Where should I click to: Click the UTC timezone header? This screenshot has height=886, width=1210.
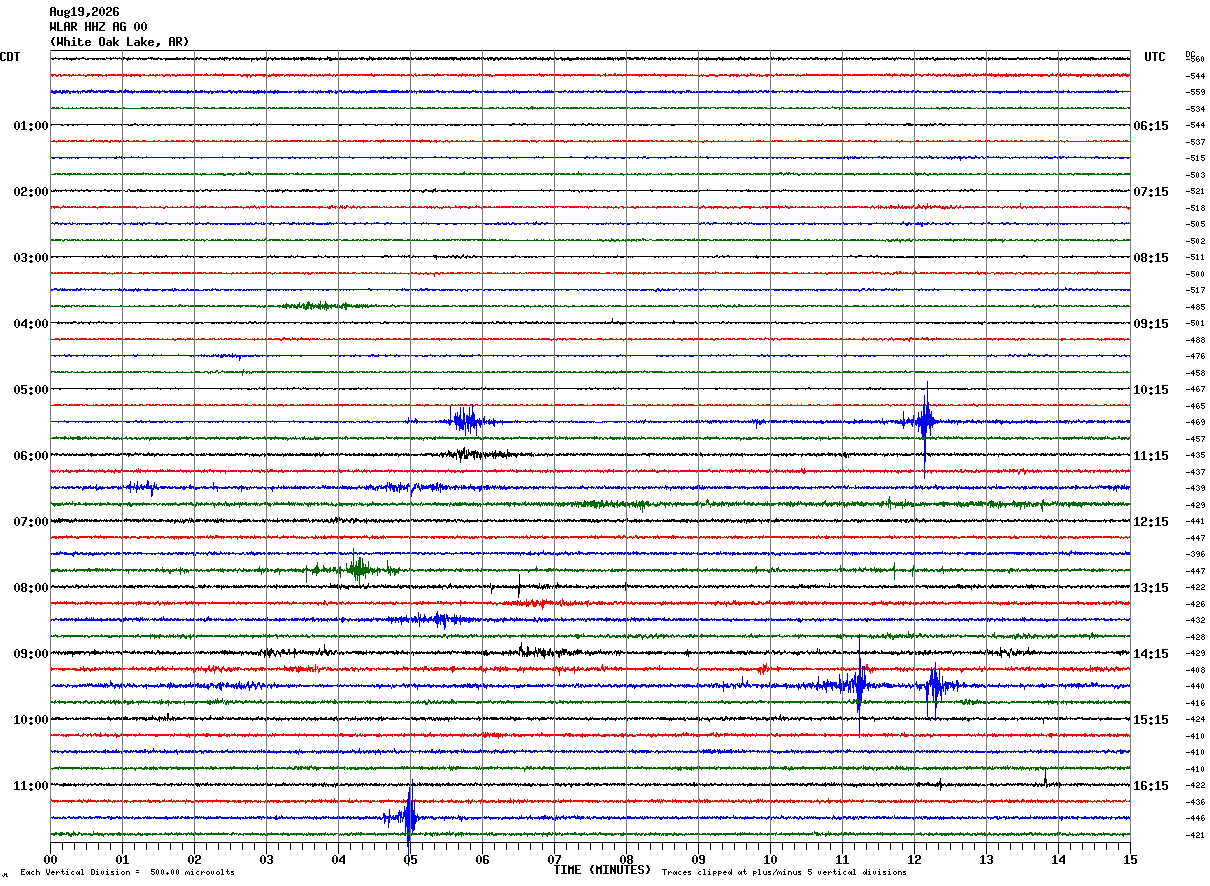coord(1155,57)
